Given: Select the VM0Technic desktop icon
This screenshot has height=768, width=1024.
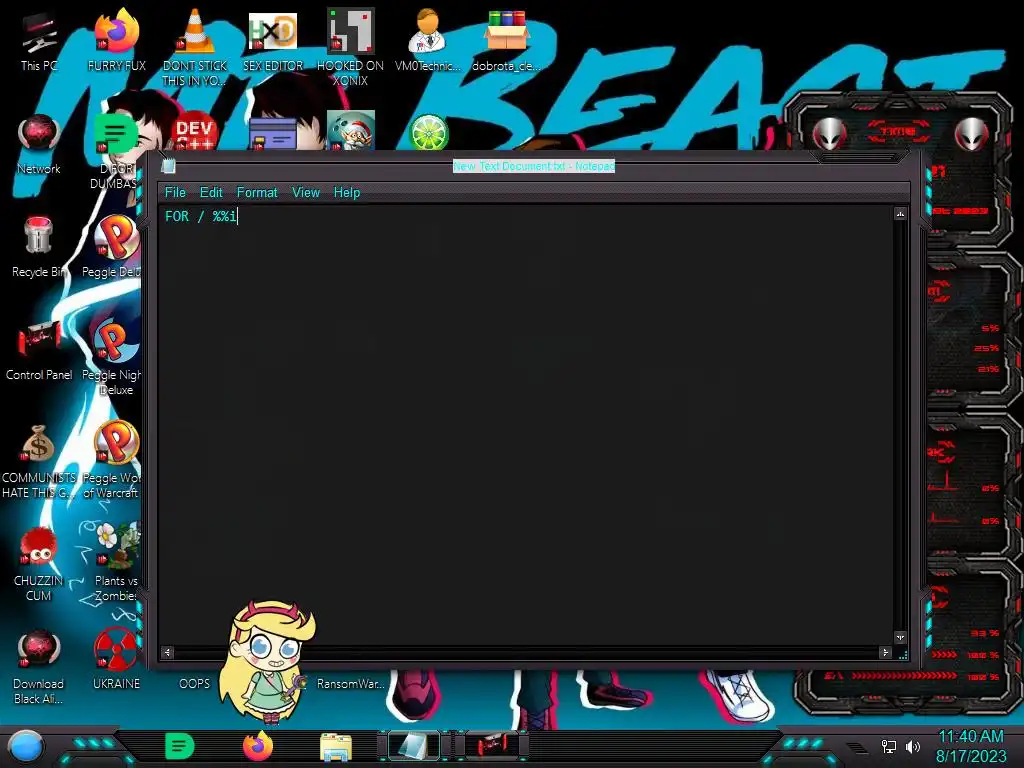Looking at the screenshot, I should coord(428,40).
